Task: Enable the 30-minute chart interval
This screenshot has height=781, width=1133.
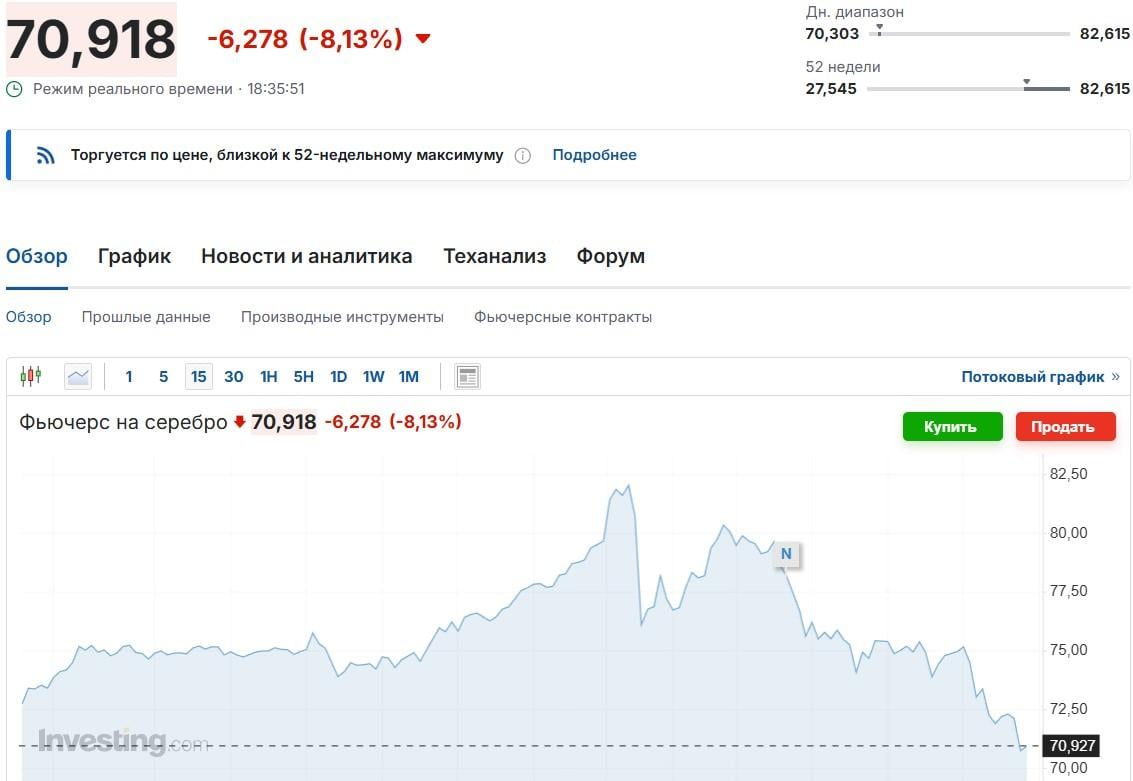Action: pos(233,376)
